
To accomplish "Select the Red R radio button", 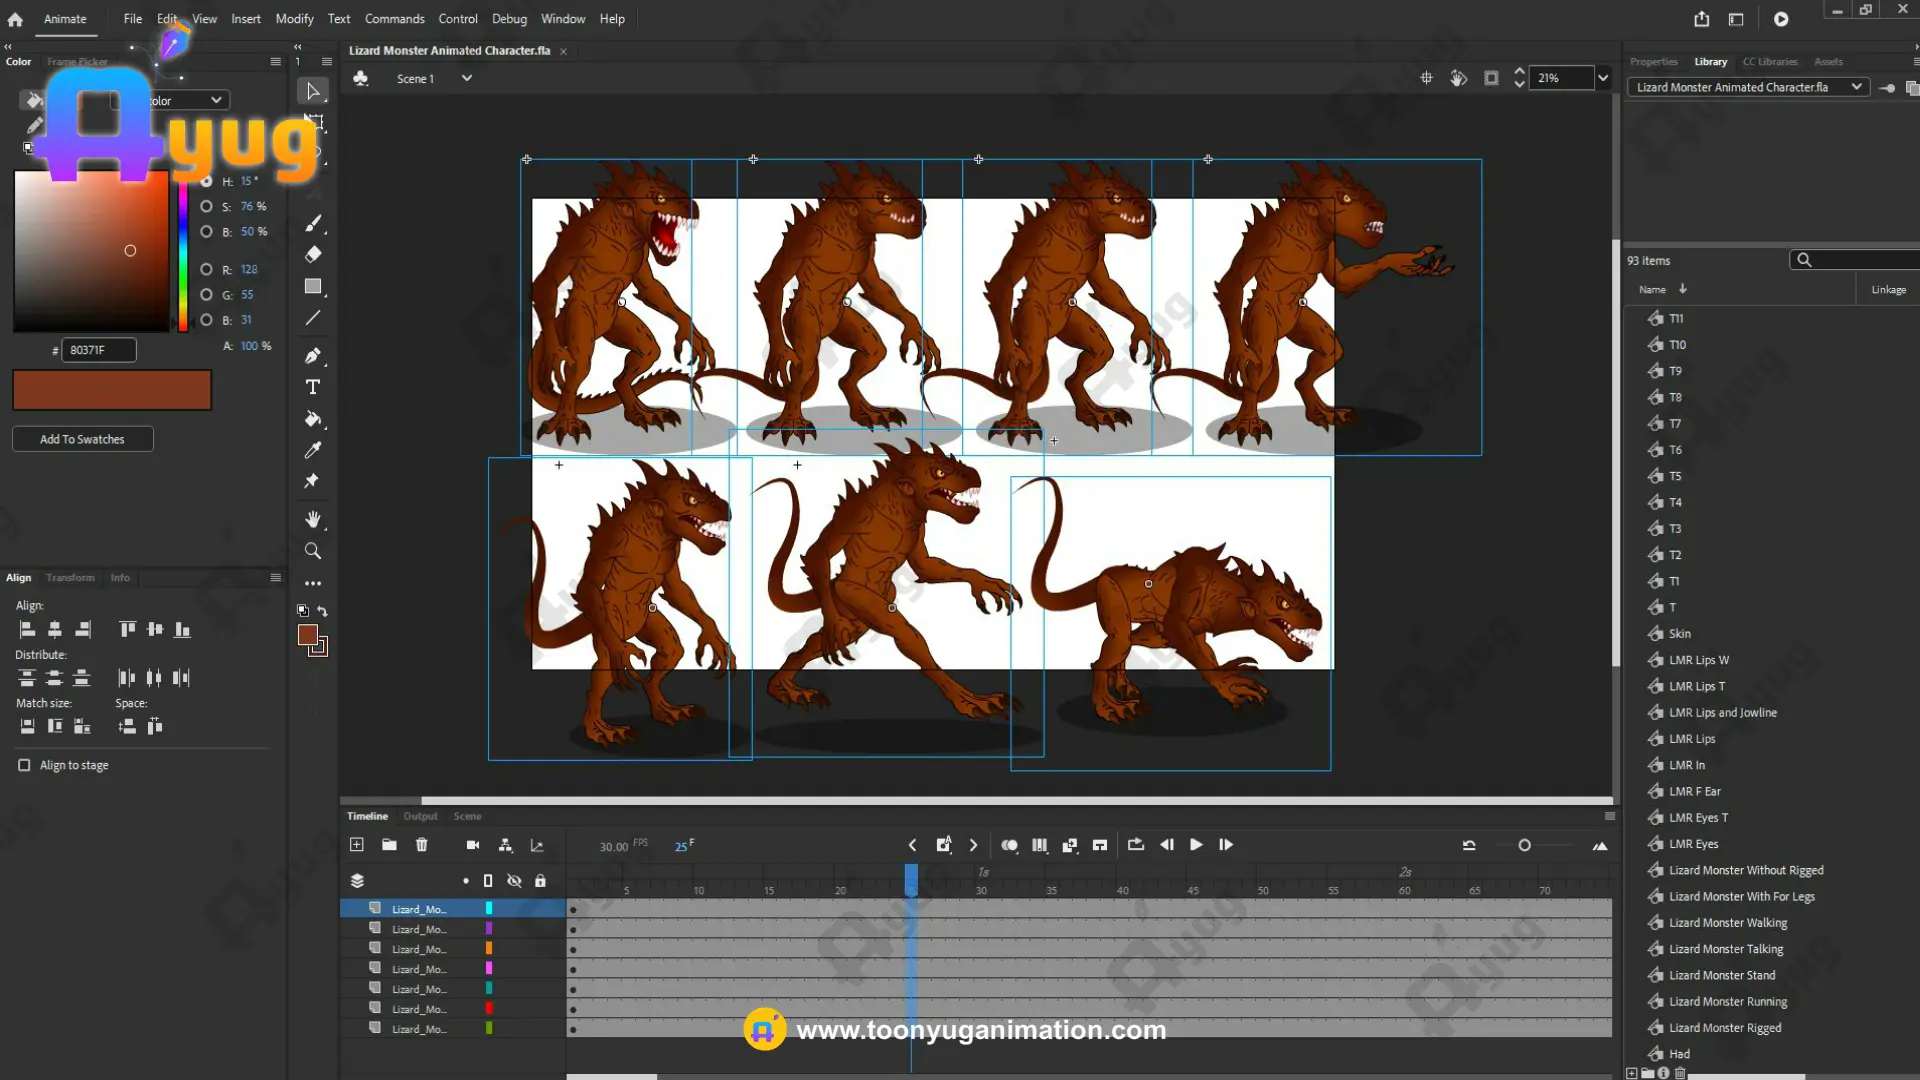I will 206,269.
